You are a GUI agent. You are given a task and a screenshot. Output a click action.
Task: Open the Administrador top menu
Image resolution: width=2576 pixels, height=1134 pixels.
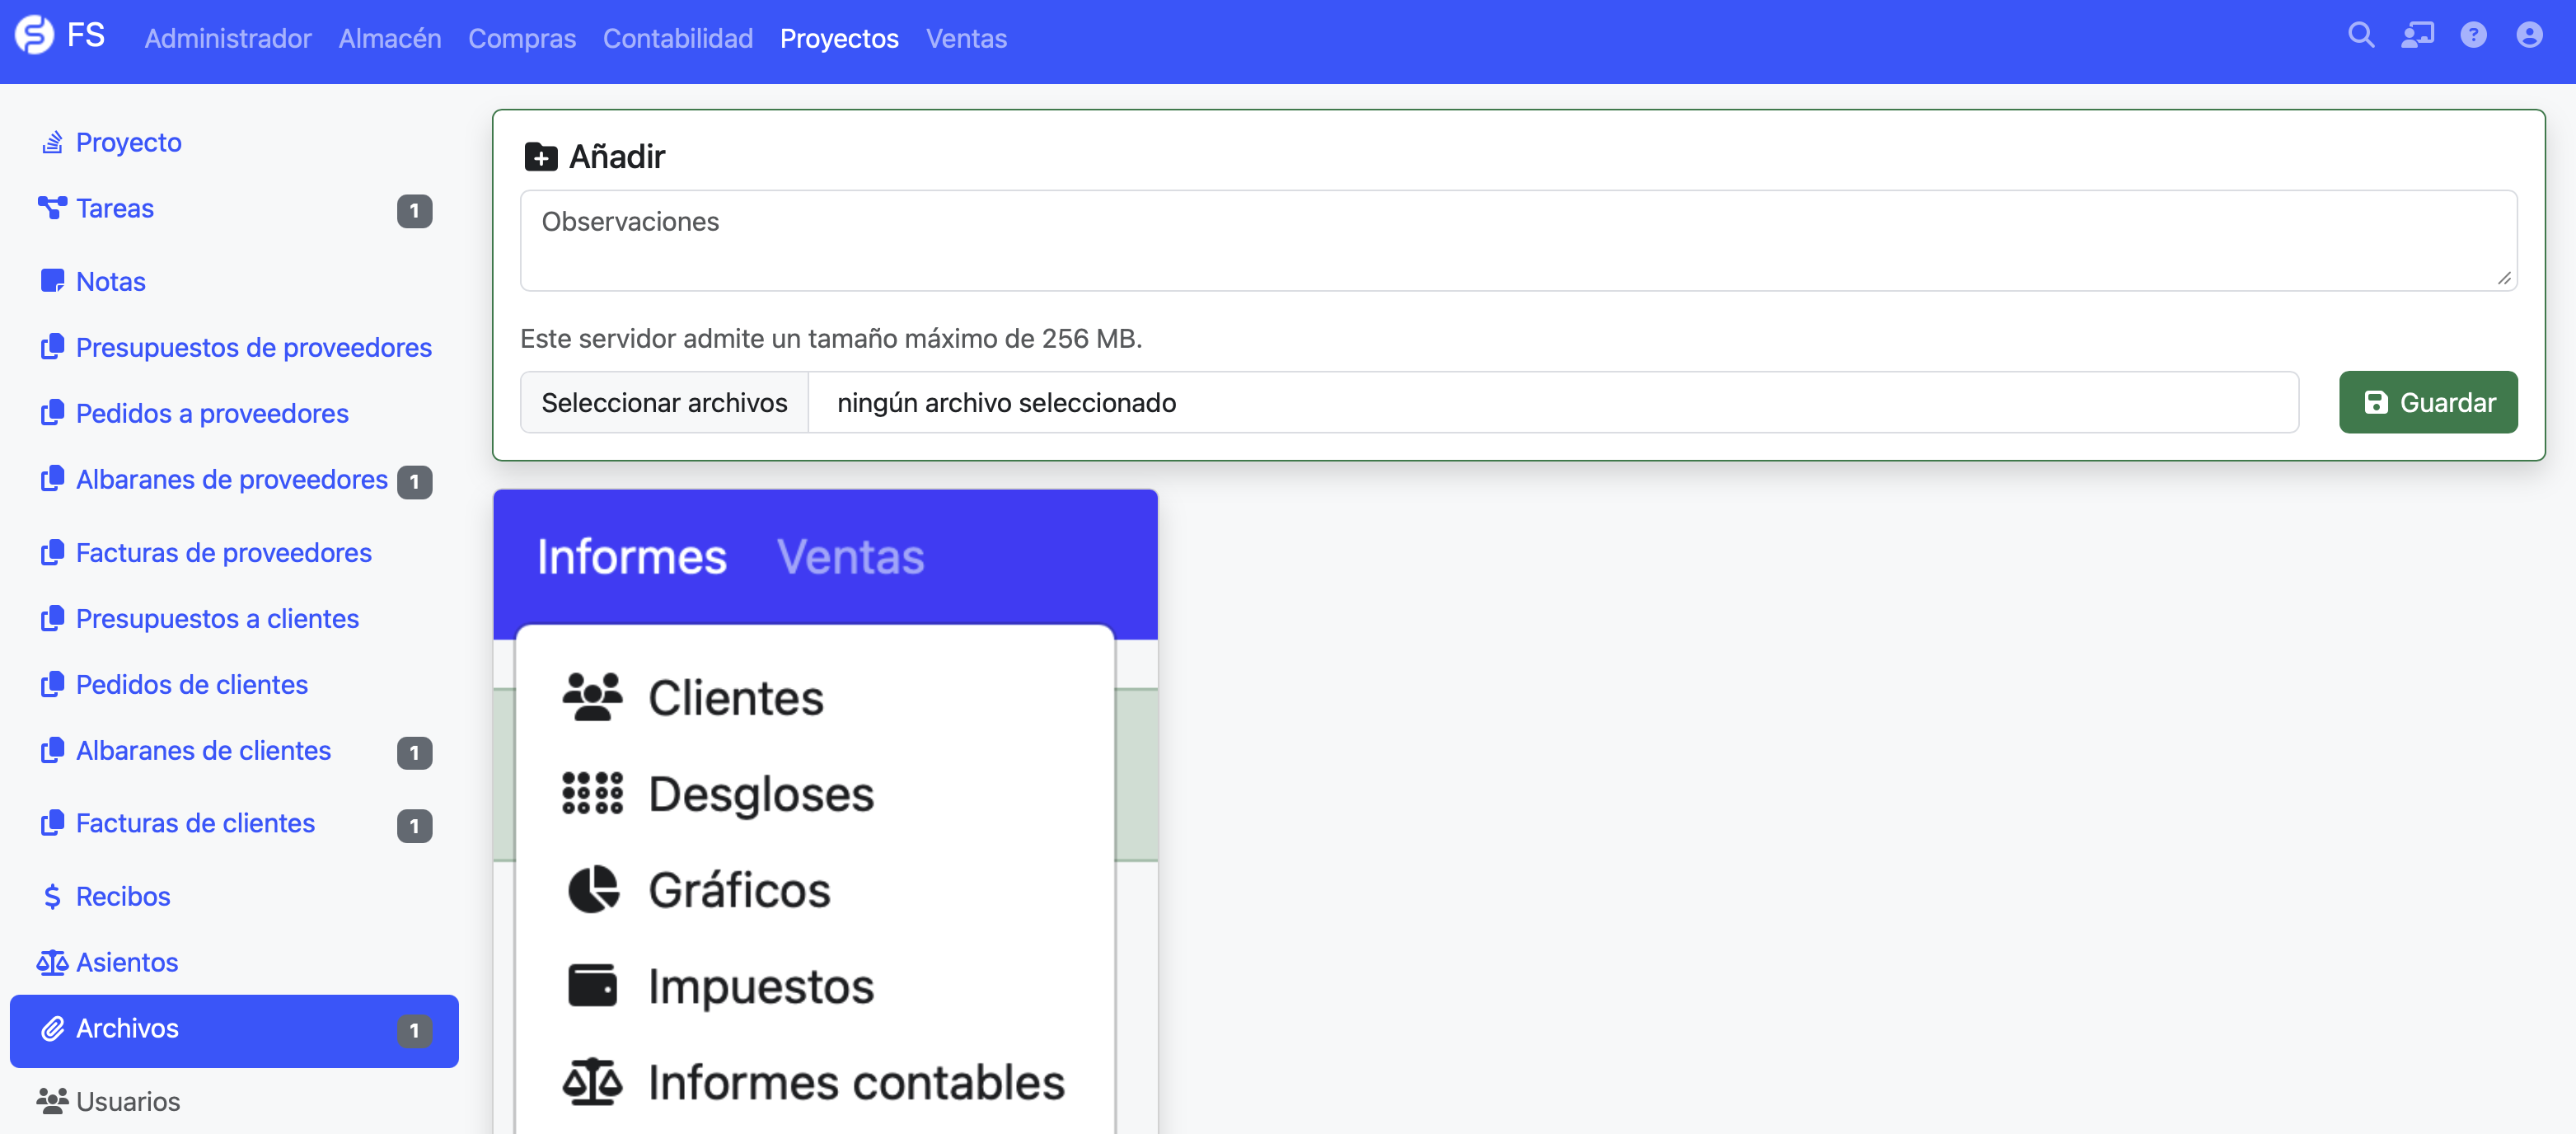[x=228, y=39]
